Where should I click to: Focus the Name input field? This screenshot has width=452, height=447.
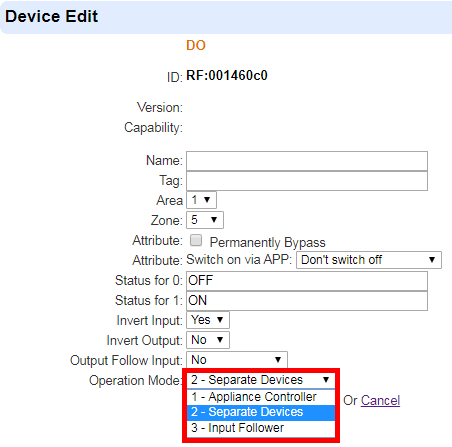pos(307,161)
